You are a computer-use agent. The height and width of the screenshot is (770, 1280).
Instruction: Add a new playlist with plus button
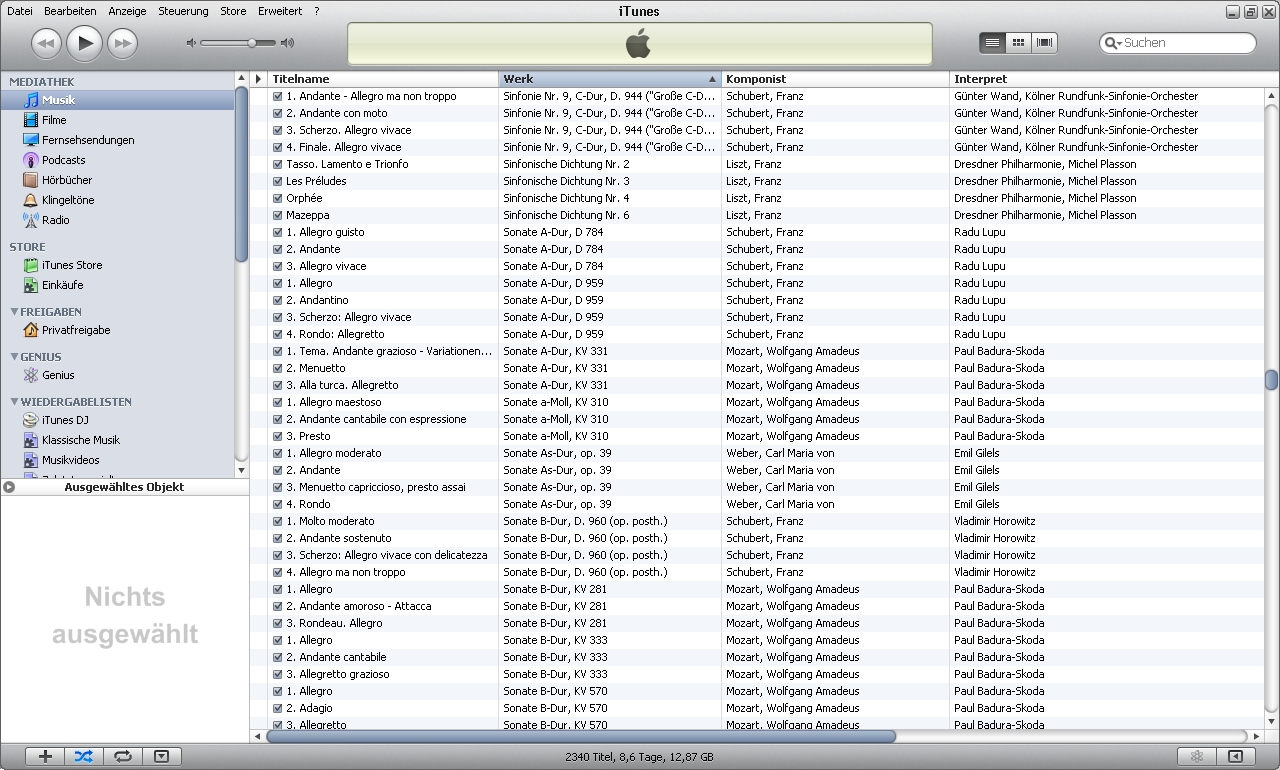[x=45, y=757]
